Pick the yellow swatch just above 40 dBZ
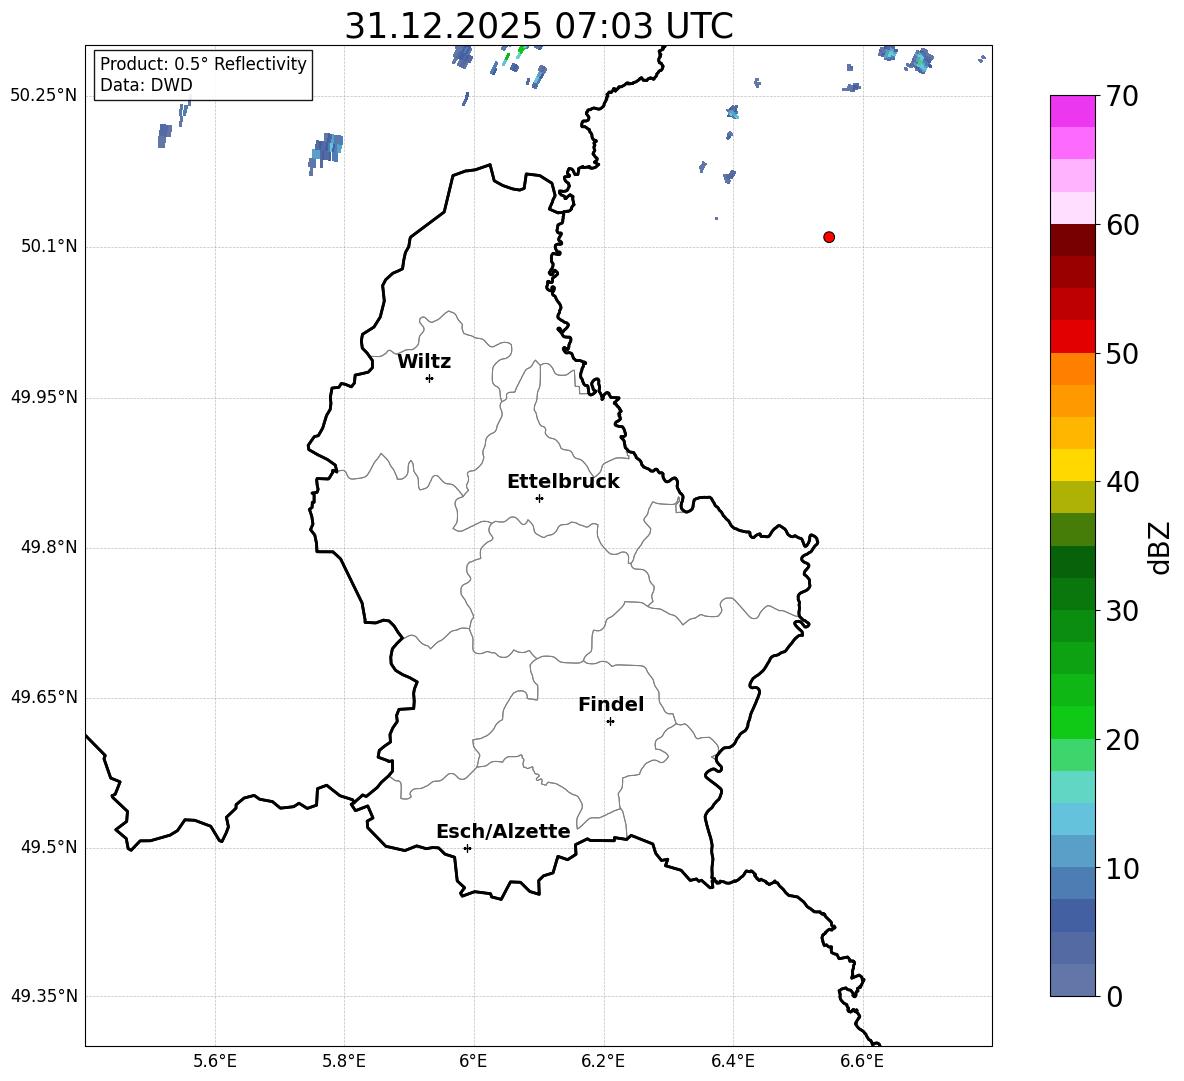 pyautogui.click(x=1073, y=465)
